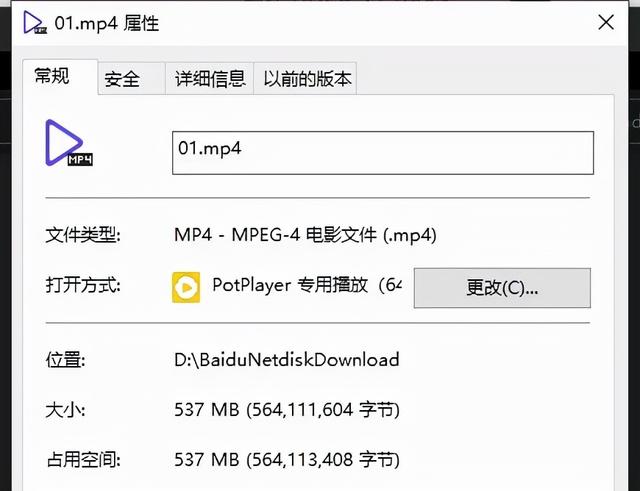Click the MP4 icon in title bar
Image resolution: width=640 pixels, height=491 pixels.
pos(35,22)
